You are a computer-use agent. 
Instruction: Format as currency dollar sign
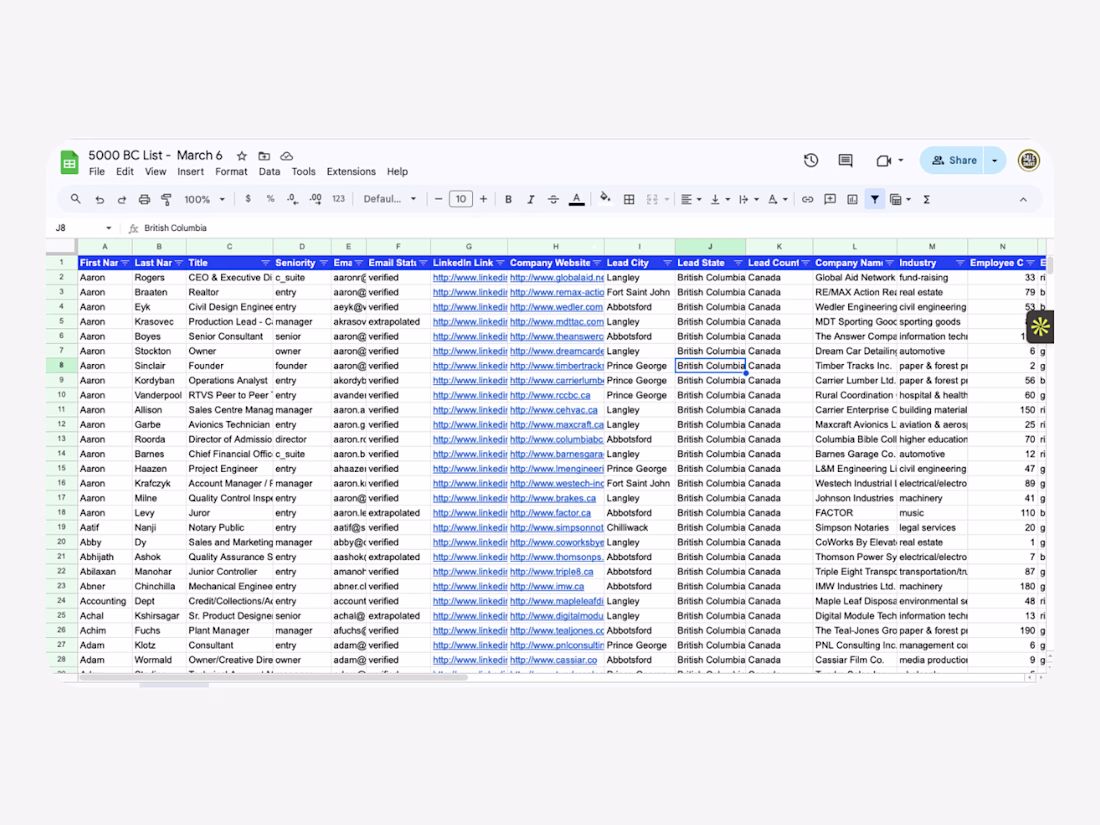(x=248, y=199)
